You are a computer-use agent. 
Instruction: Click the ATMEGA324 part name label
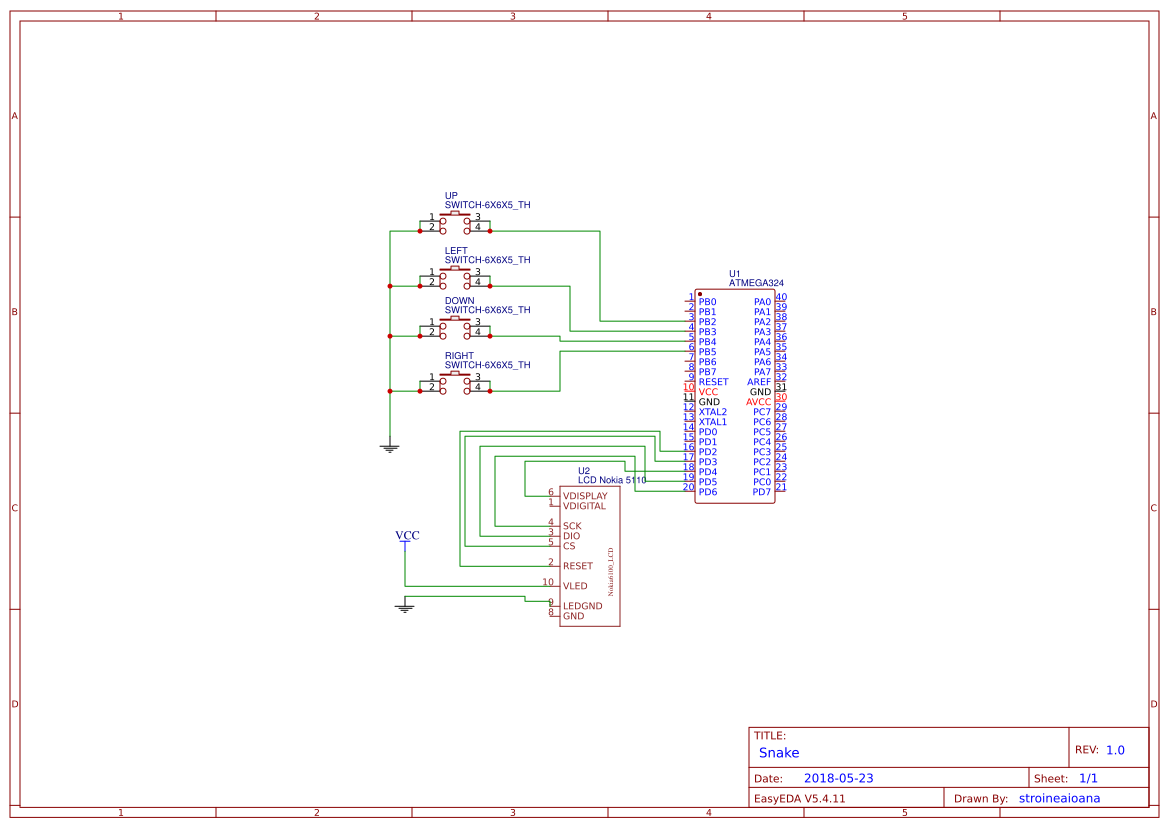[756, 283]
